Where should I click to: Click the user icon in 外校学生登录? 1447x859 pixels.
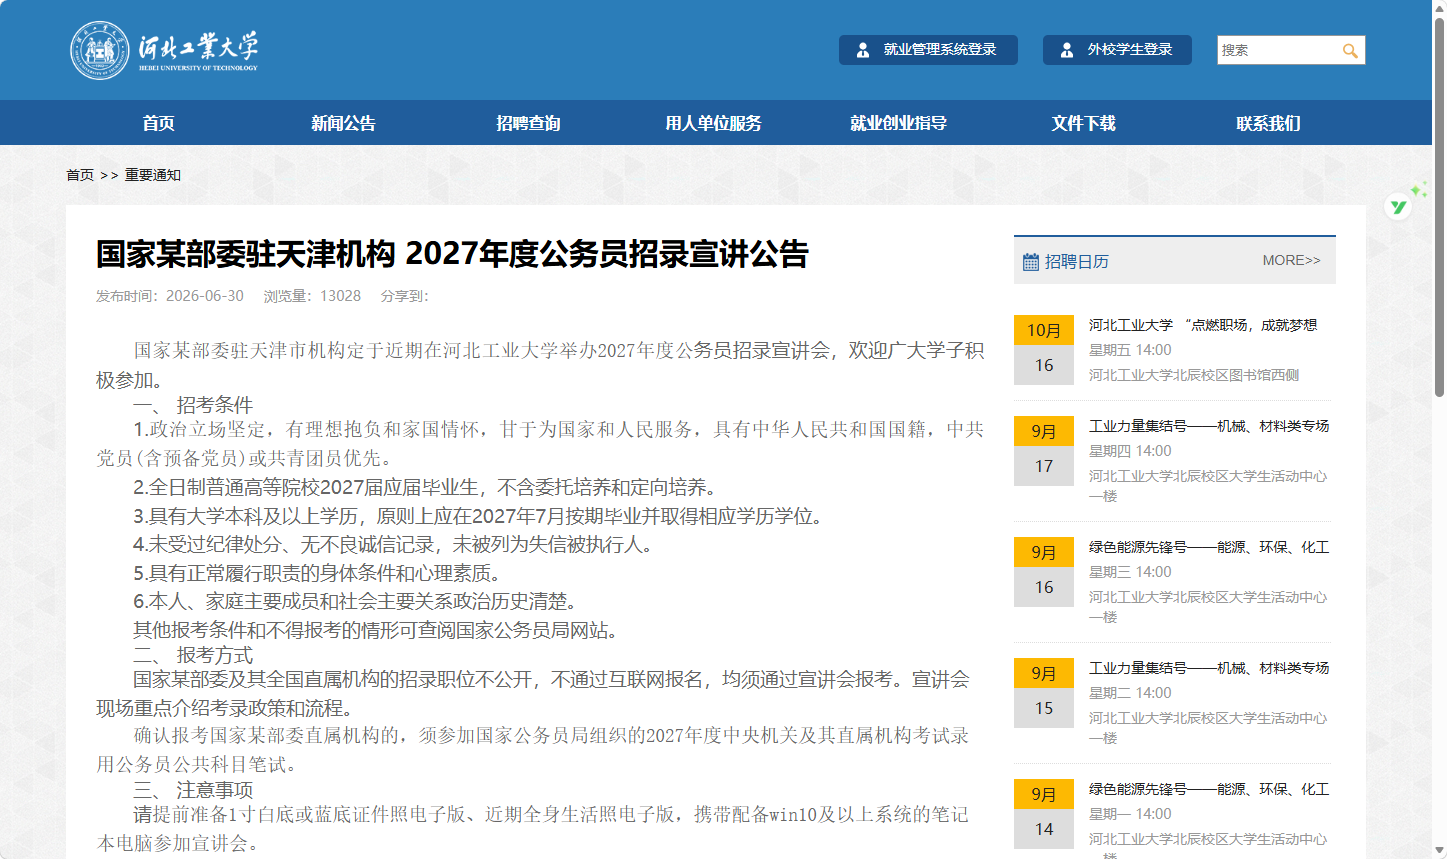click(x=1067, y=50)
